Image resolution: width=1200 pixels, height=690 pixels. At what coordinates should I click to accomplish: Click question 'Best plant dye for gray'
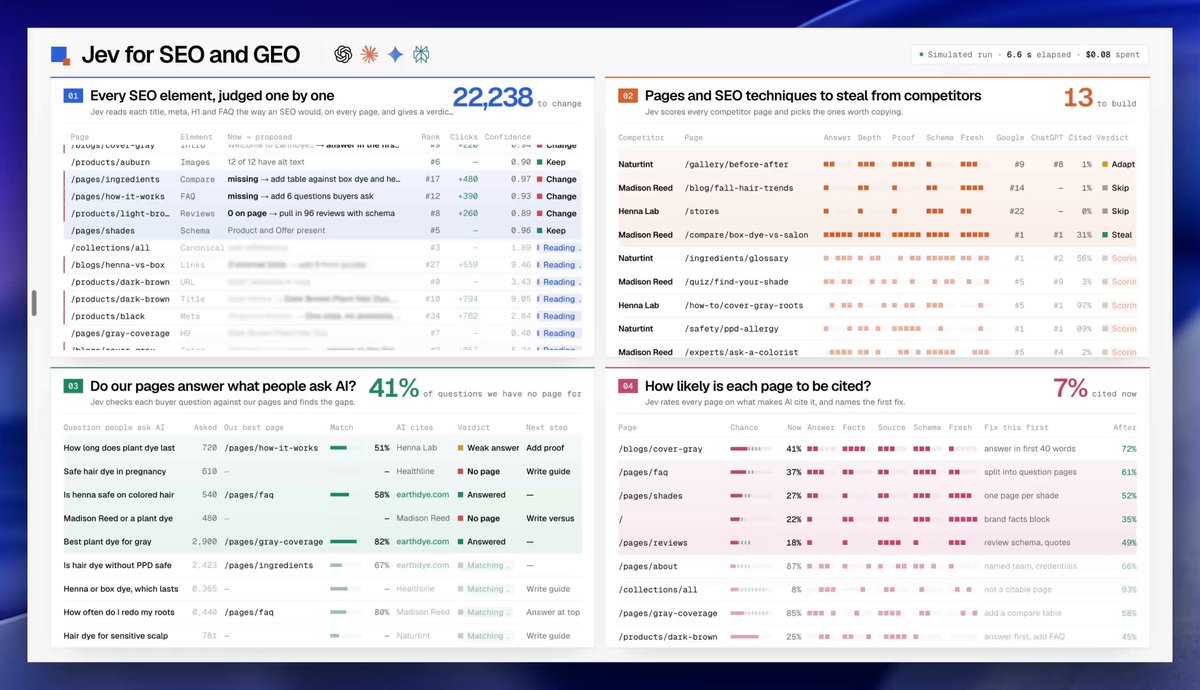coord(107,542)
